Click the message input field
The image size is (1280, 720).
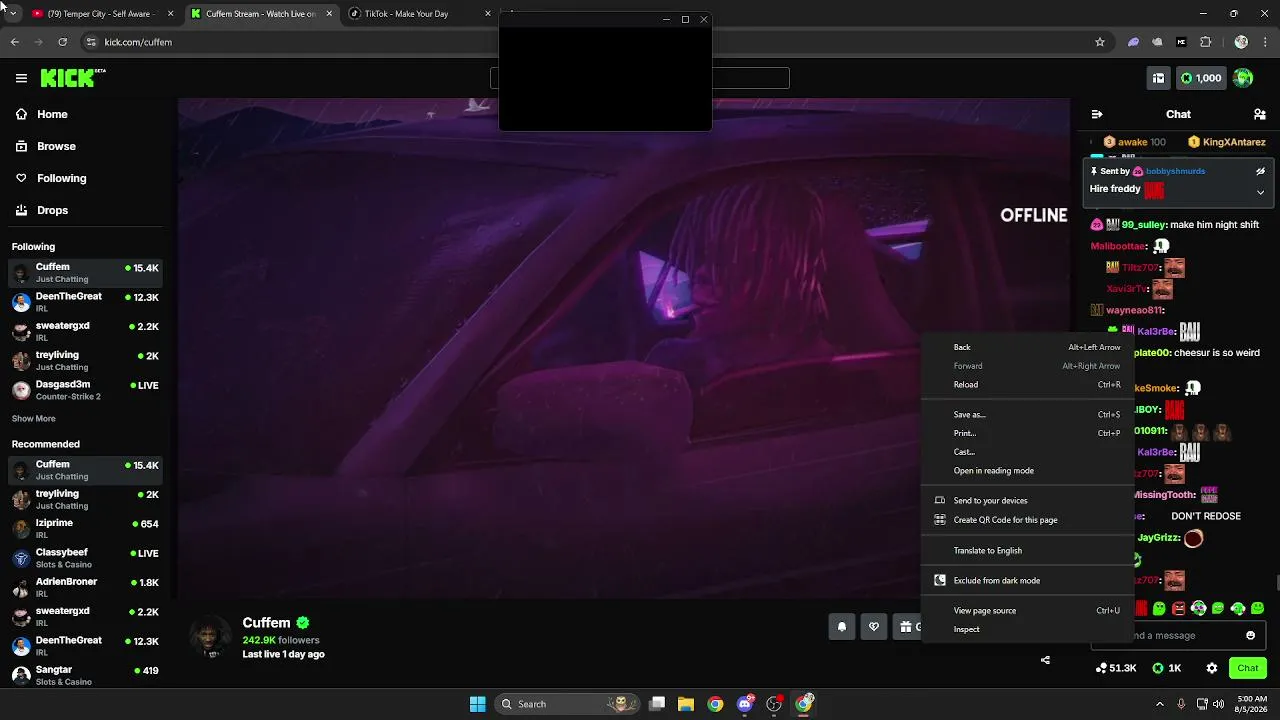point(1178,635)
